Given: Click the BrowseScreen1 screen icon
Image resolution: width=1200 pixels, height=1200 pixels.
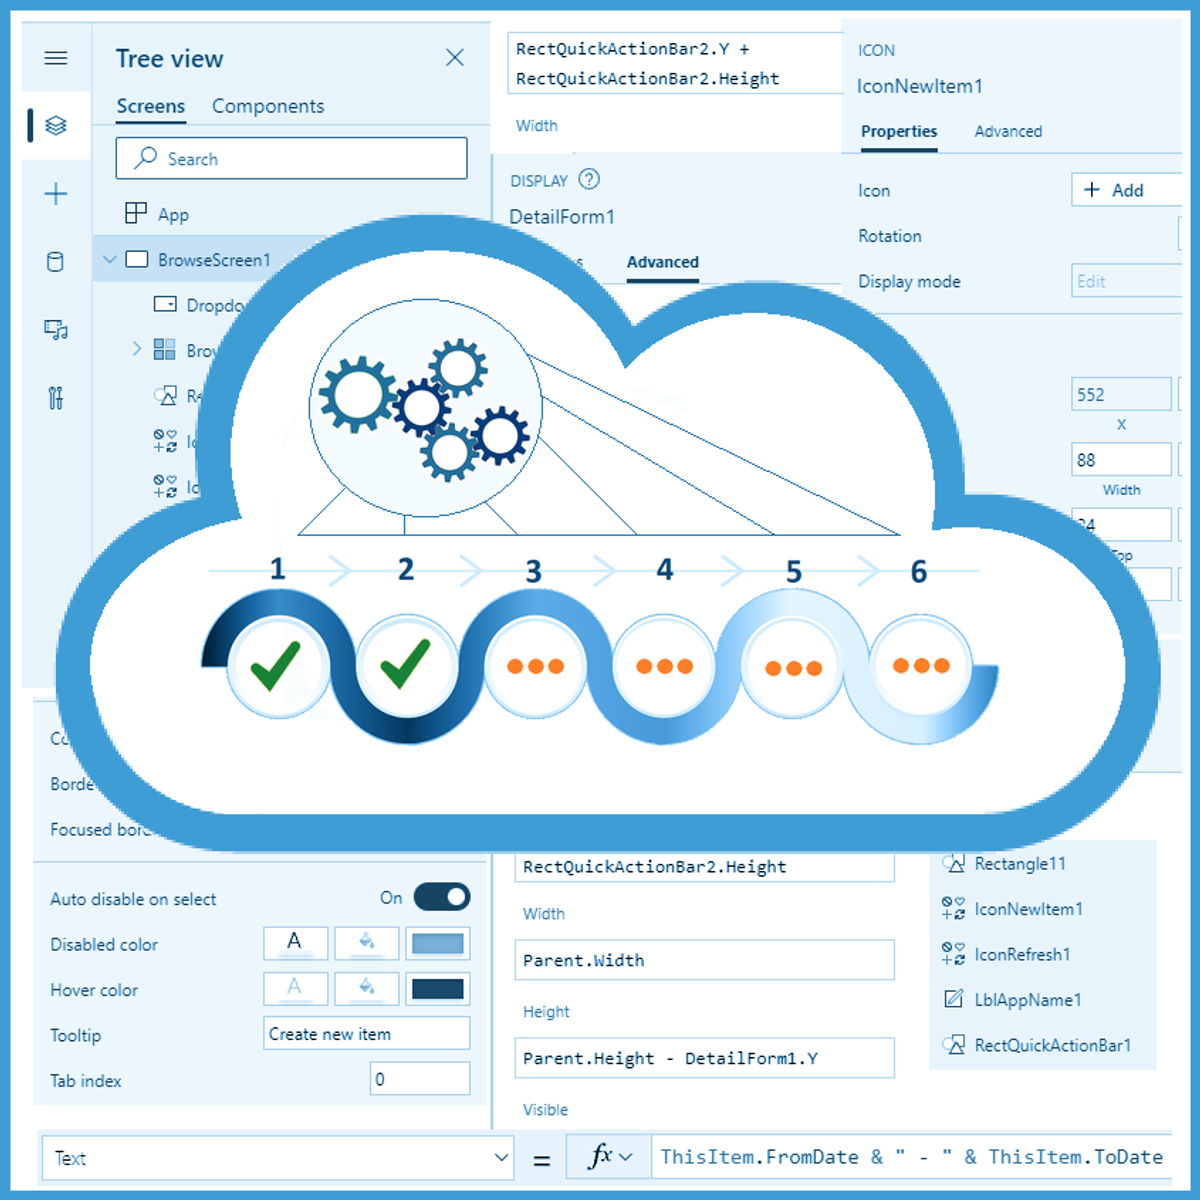Looking at the screenshot, I should [x=137, y=260].
